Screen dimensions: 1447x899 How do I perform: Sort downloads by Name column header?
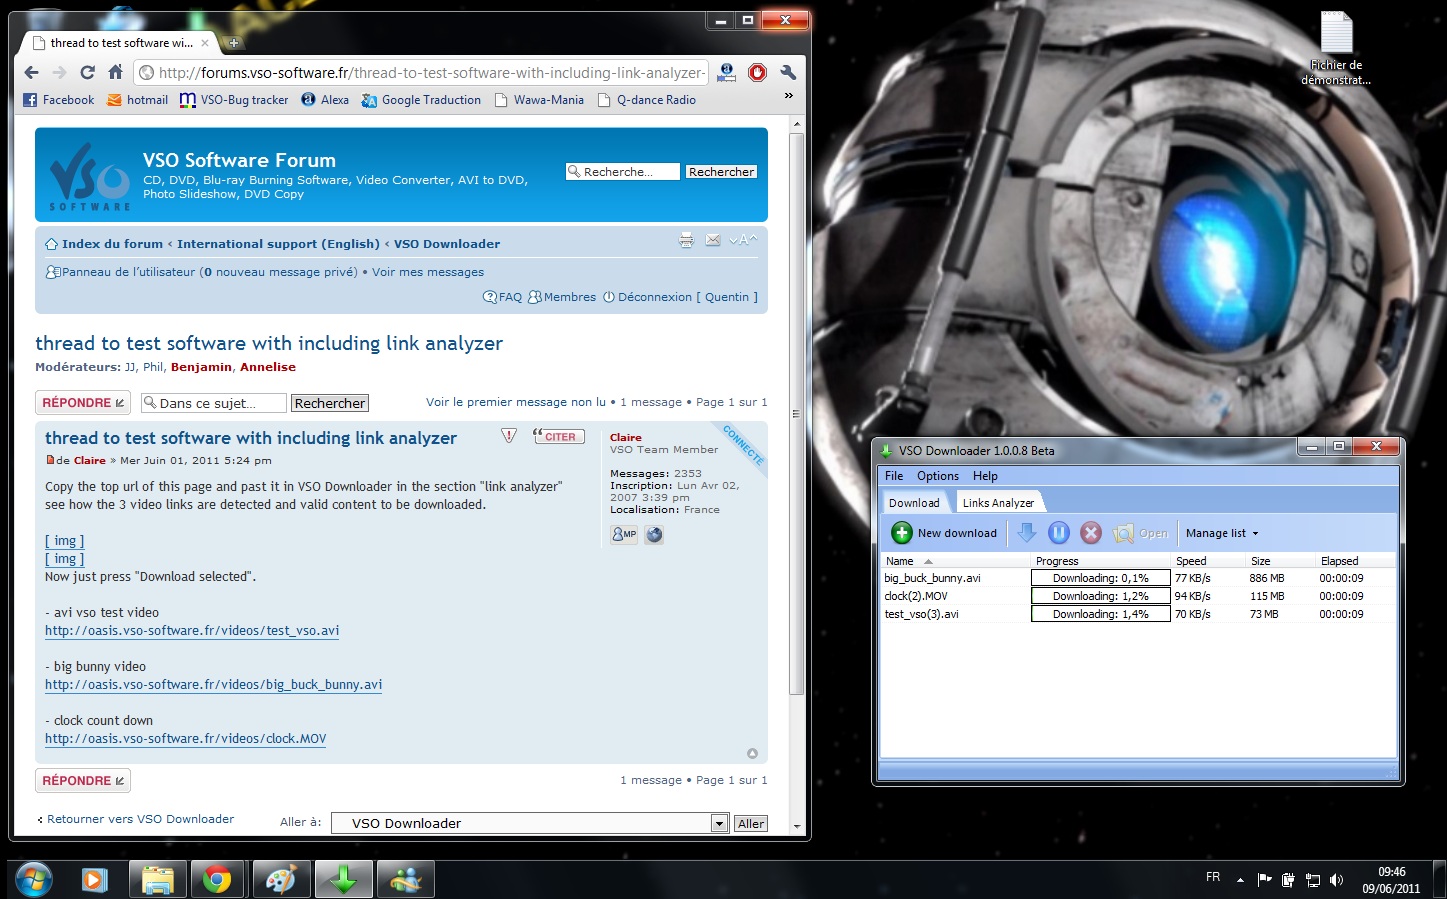pyautogui.click(x=955, y=561)
